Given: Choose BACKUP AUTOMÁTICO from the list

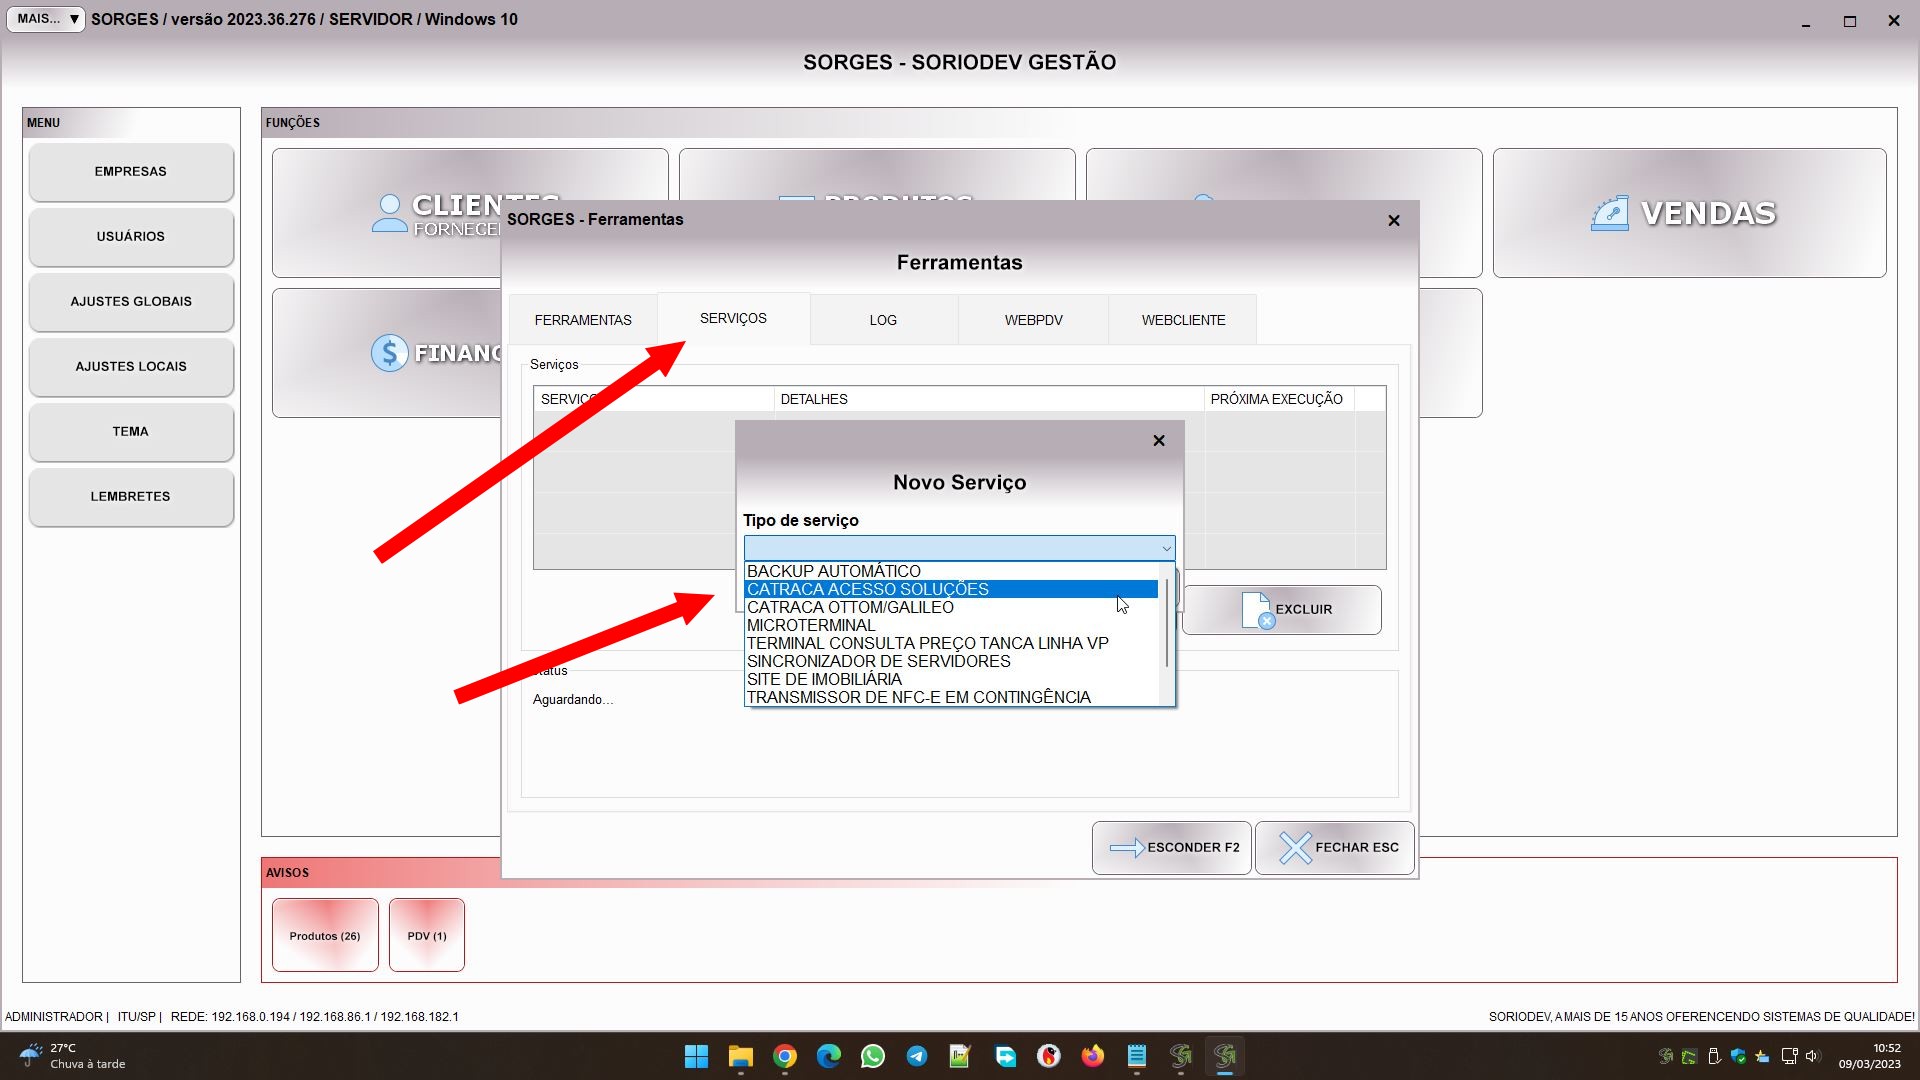Looking at the screenshot, I should (x=951, y=571).
